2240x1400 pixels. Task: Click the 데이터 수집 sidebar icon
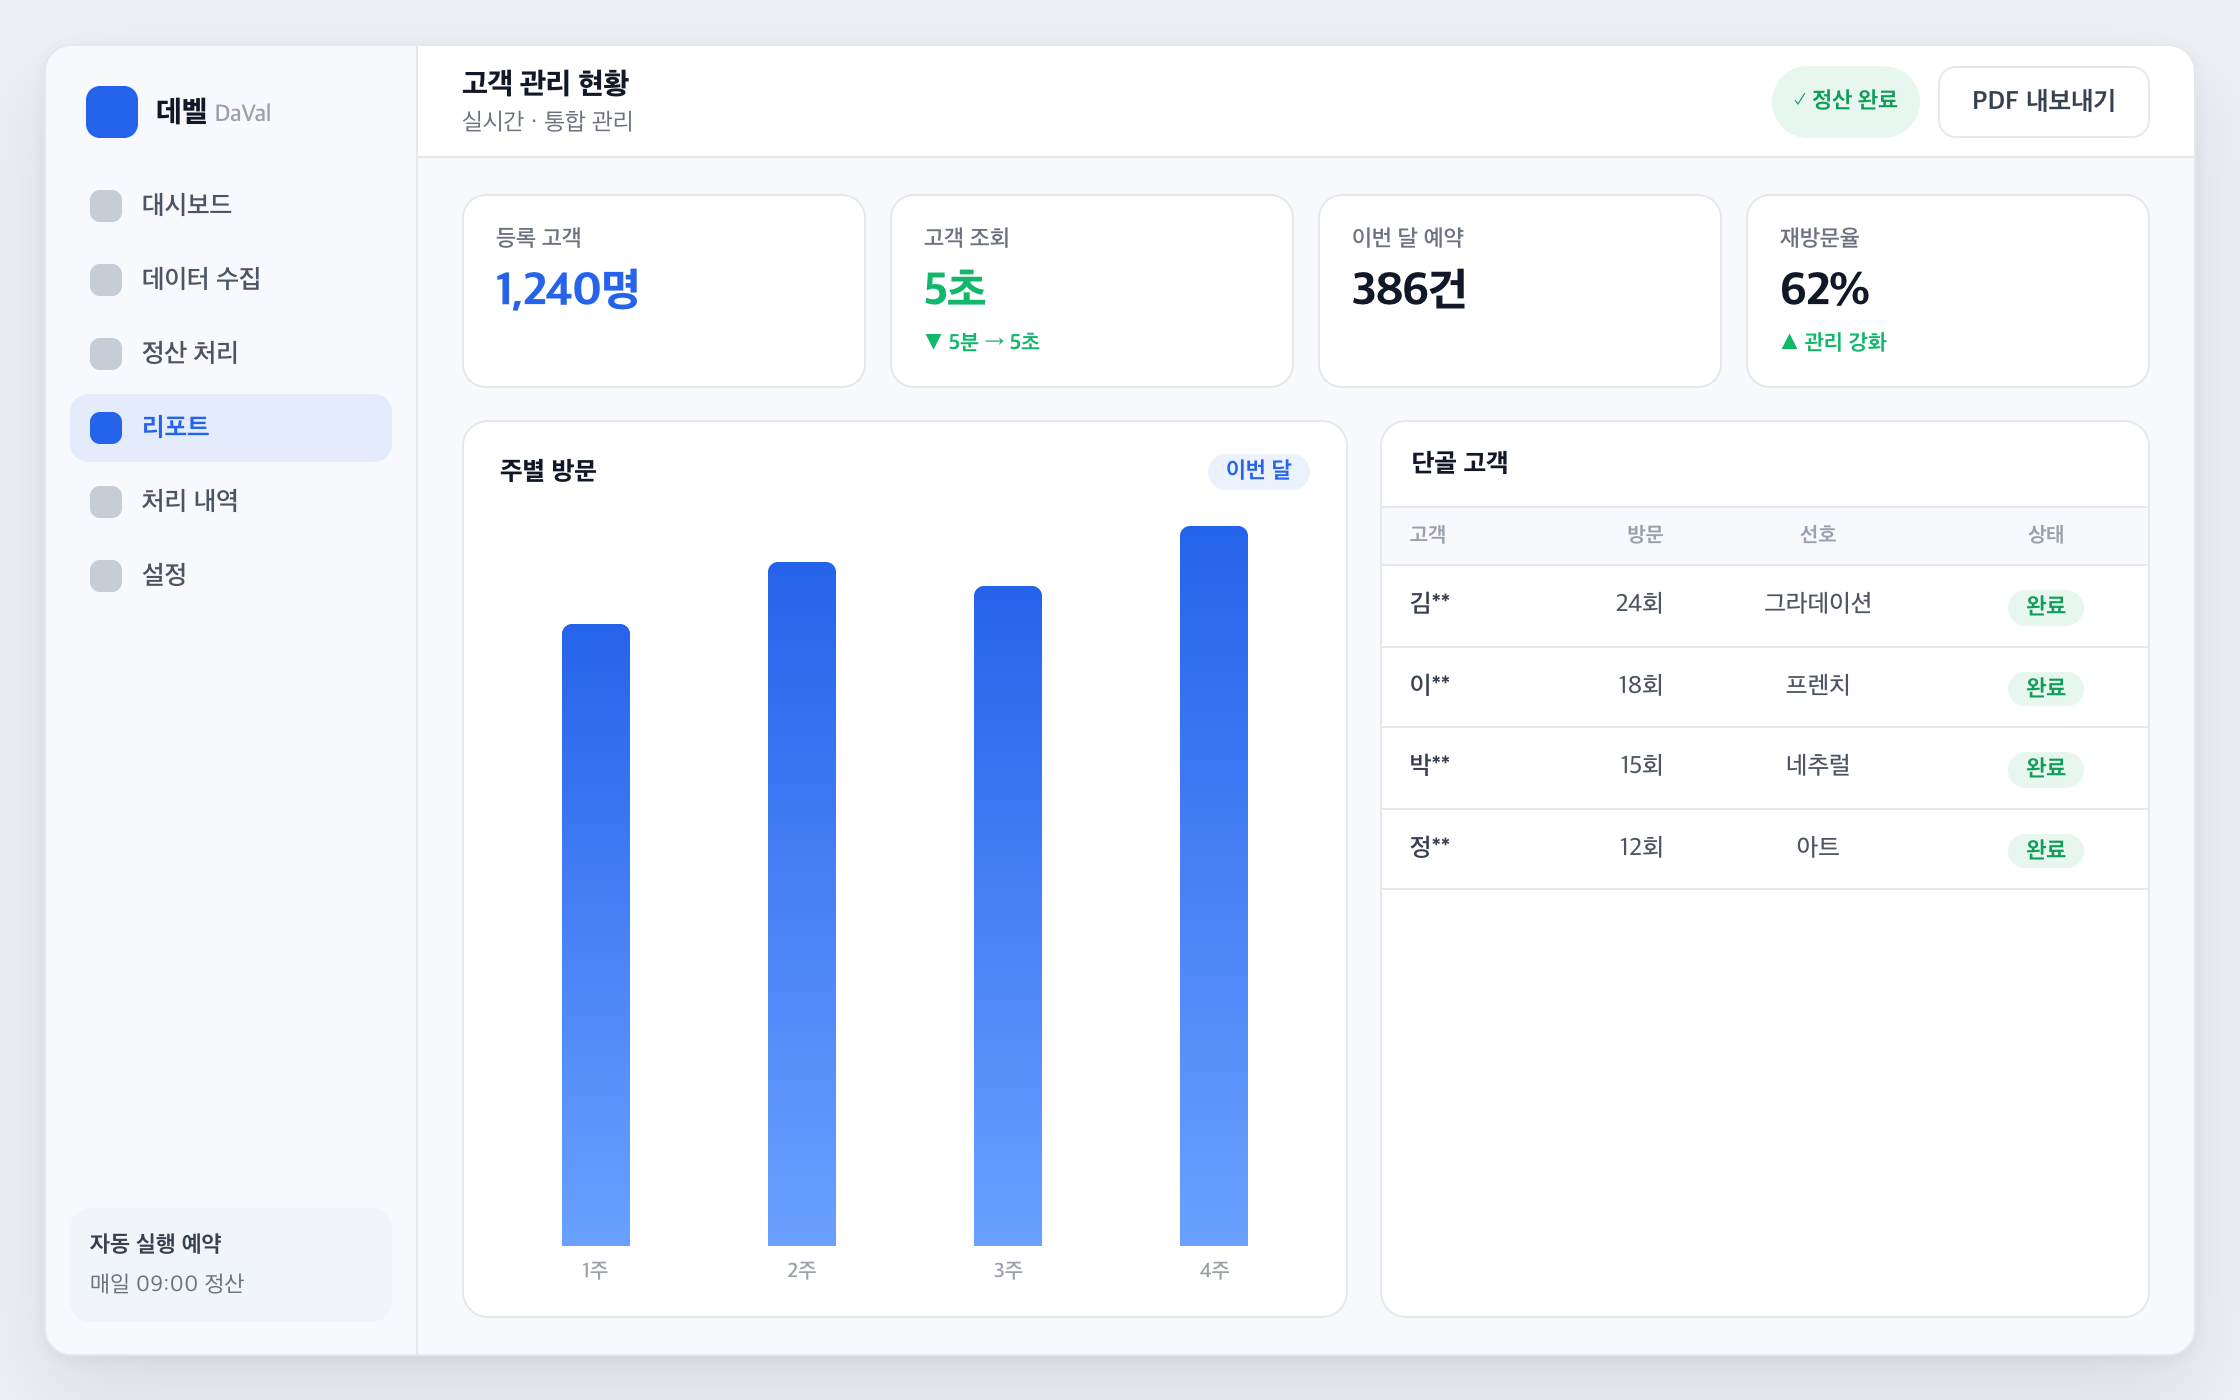106,280
